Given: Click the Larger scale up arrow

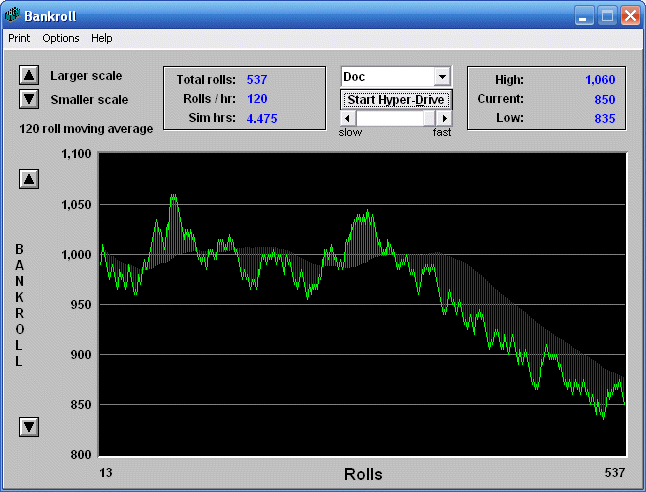Looking at the screenshot, I should tap(30, 76).
